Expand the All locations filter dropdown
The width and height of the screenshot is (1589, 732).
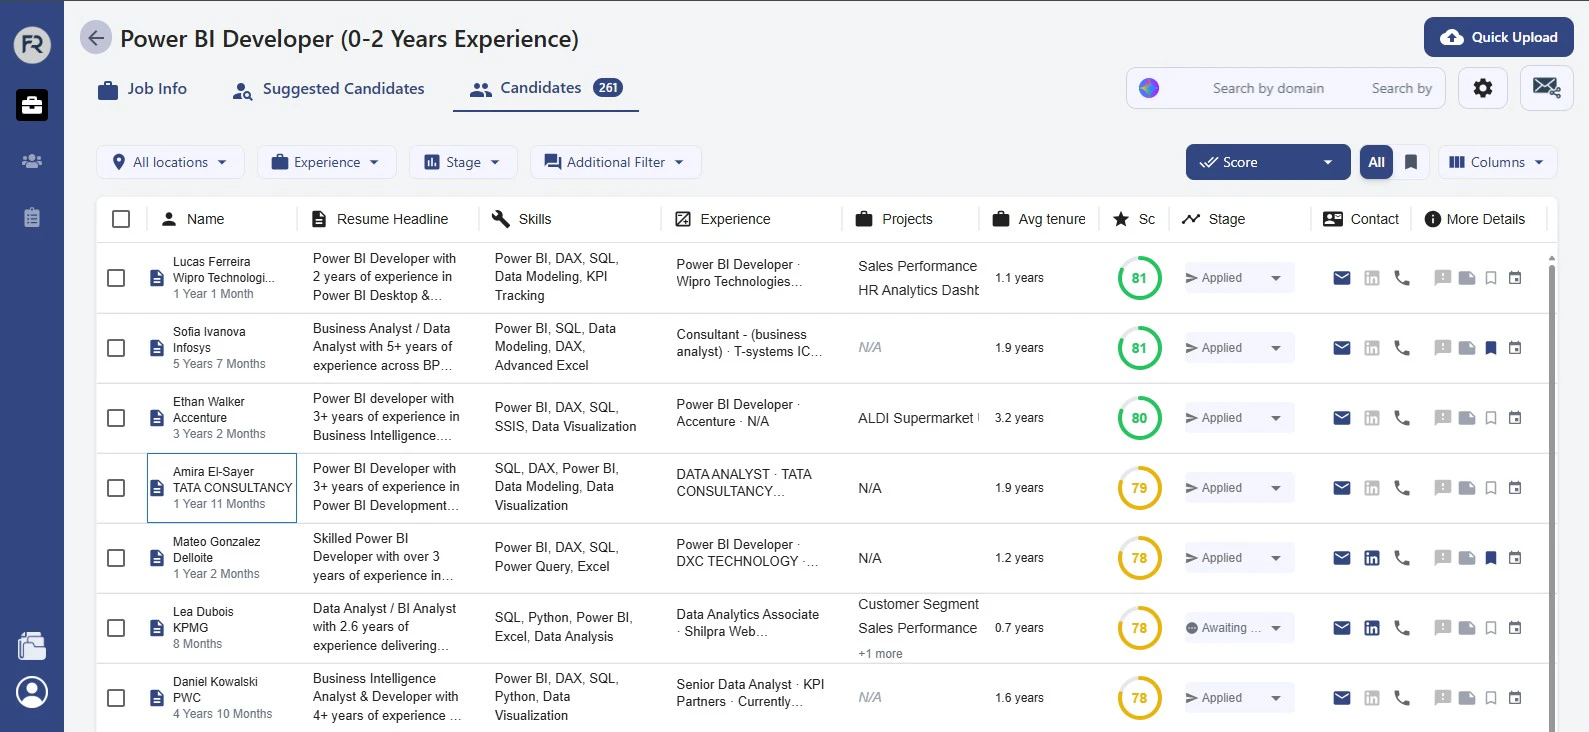coord(170,162)
